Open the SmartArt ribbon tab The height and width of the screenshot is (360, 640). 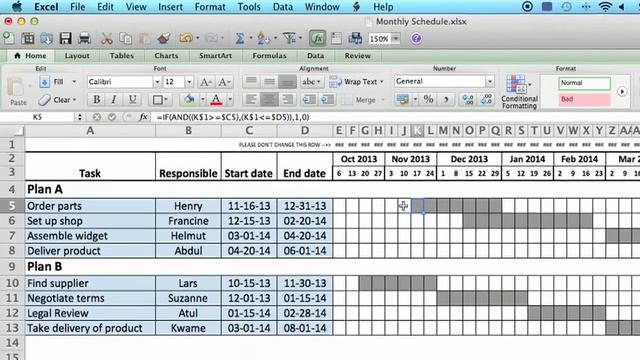[x=216, y=56]
